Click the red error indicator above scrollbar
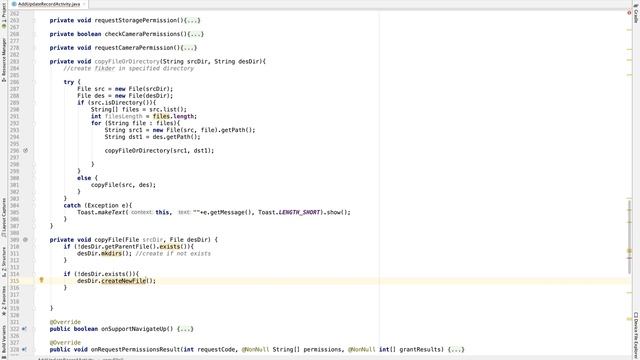Image resolution: width=640 pixels, height=360 pixels. pyautogui.click(x=629, y=13)
